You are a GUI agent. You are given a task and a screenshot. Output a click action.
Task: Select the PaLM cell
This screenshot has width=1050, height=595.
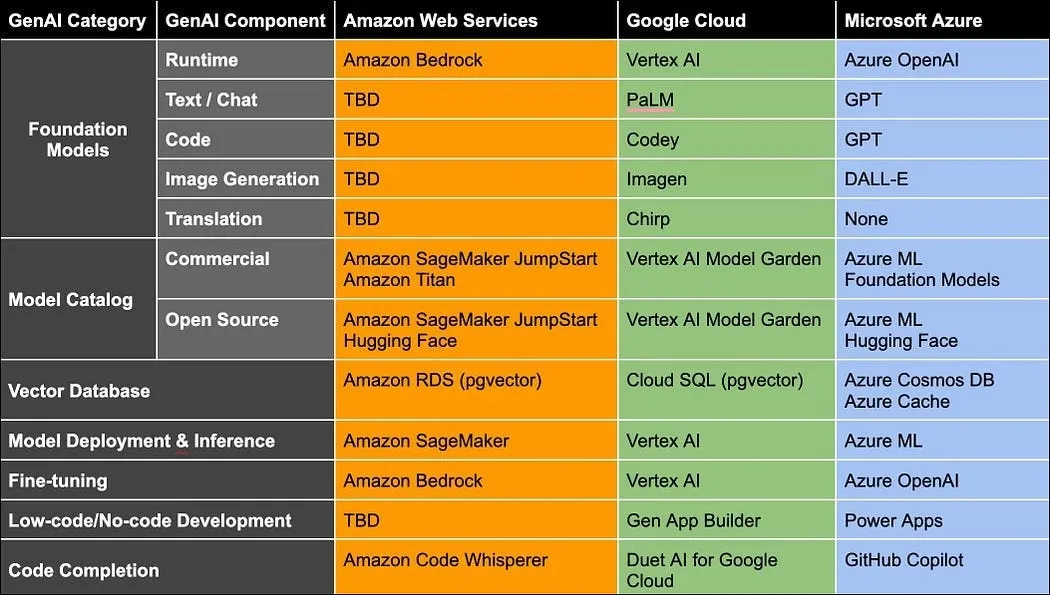click(x=727, y=100)
